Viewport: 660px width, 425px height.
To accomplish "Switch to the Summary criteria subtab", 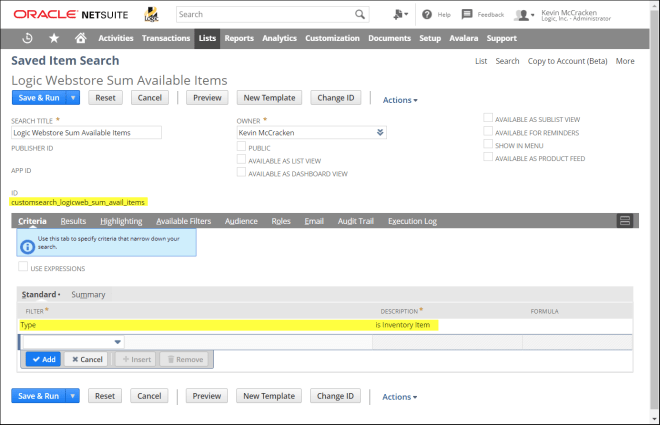I will tap(88, 295).
